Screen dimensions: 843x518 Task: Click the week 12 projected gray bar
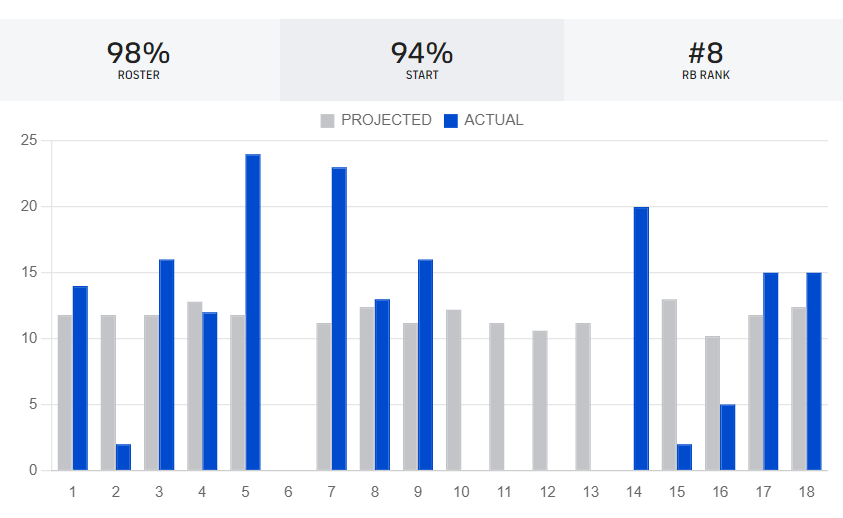(x=540, y=400)
